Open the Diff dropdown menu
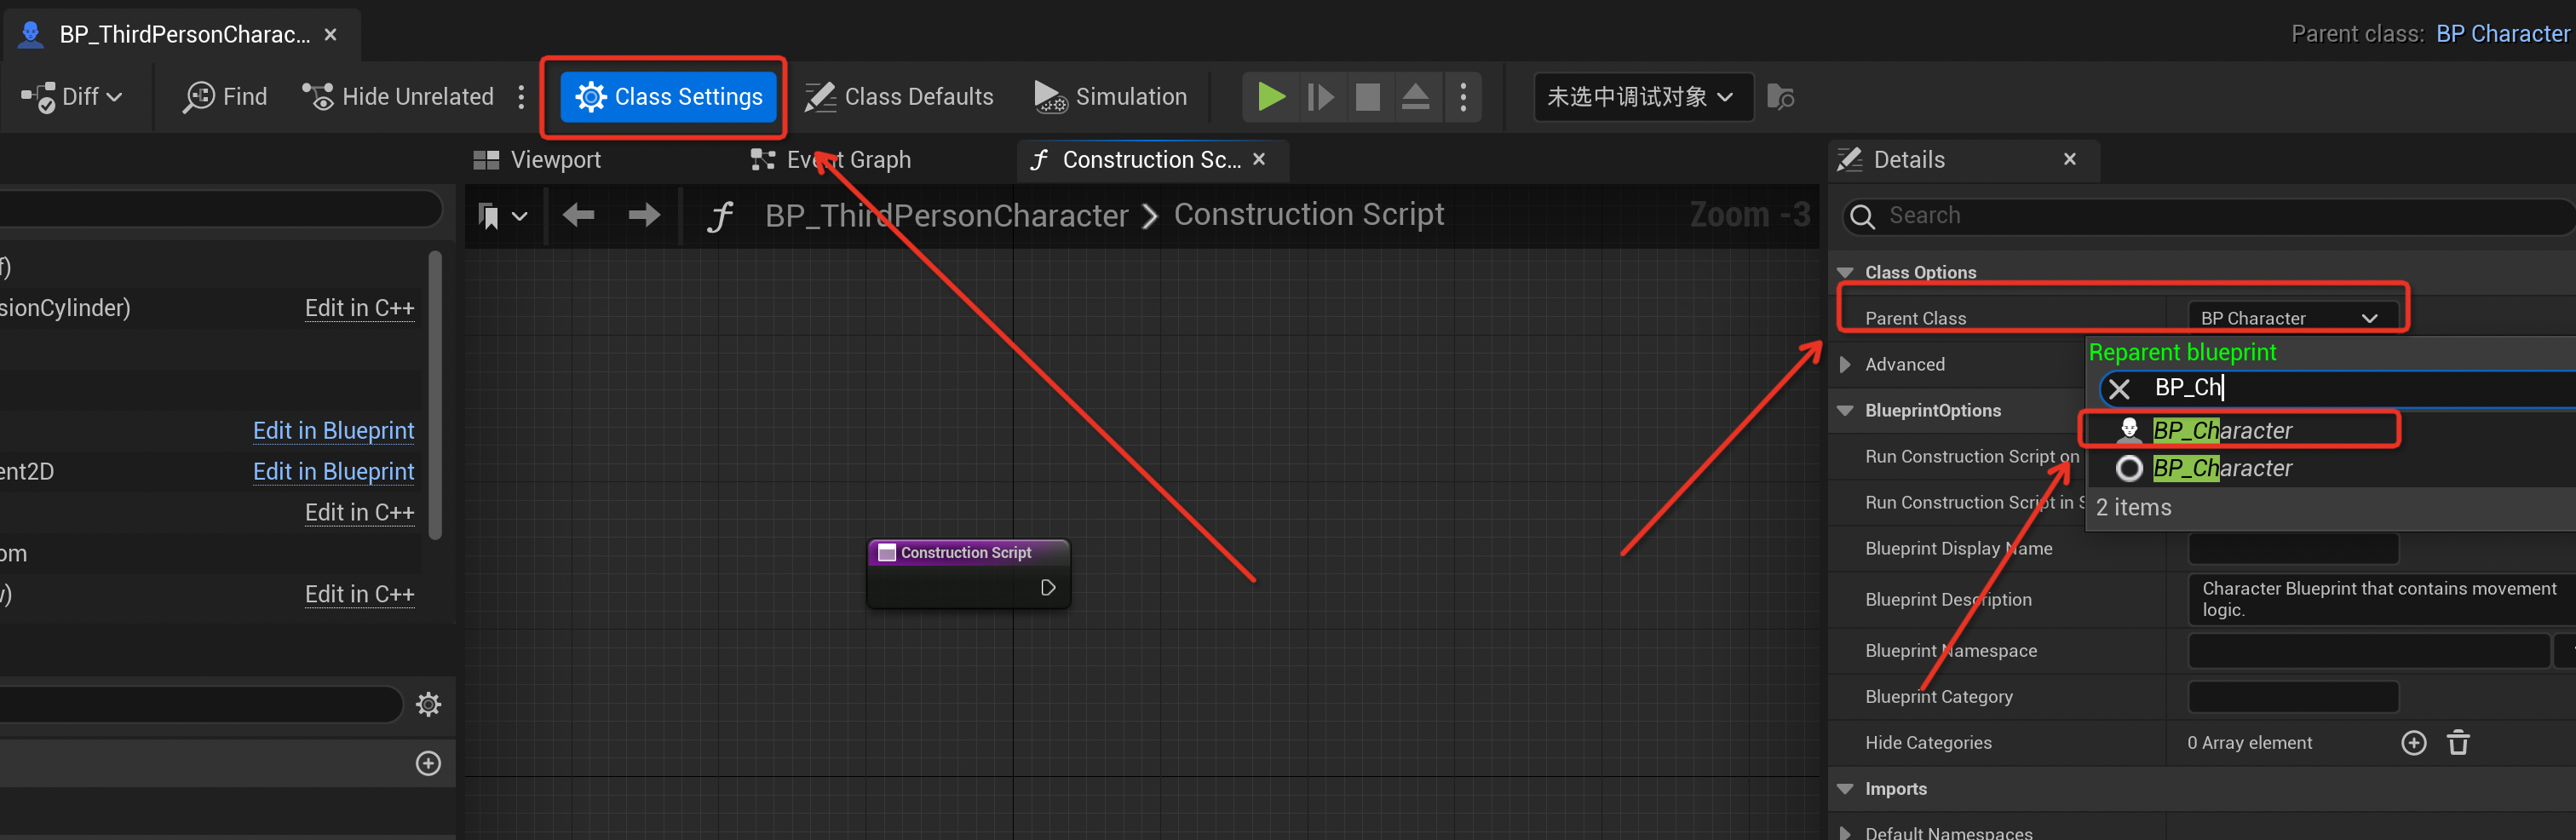 [x=72, y=97]
